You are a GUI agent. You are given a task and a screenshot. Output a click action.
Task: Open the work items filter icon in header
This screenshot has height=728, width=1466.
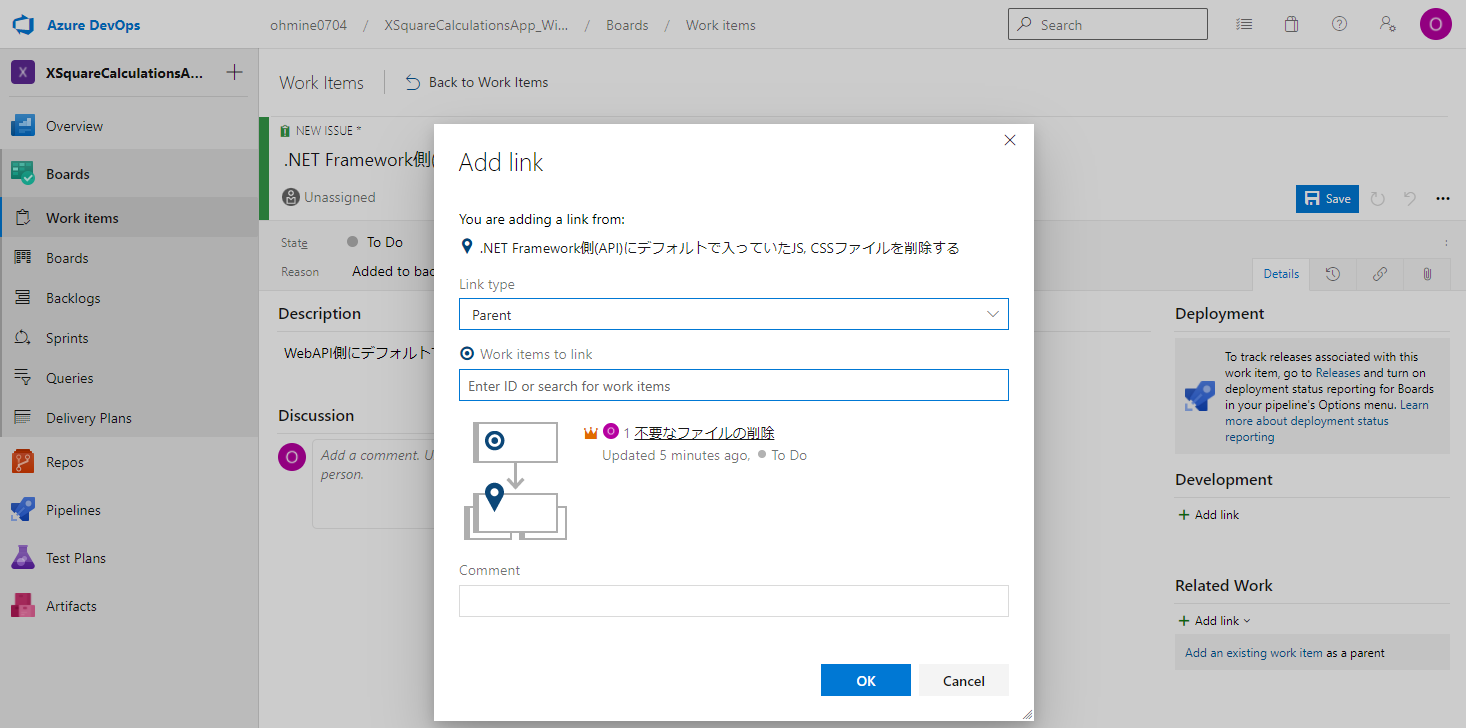pyautogui.click(x=1243, y=25)
